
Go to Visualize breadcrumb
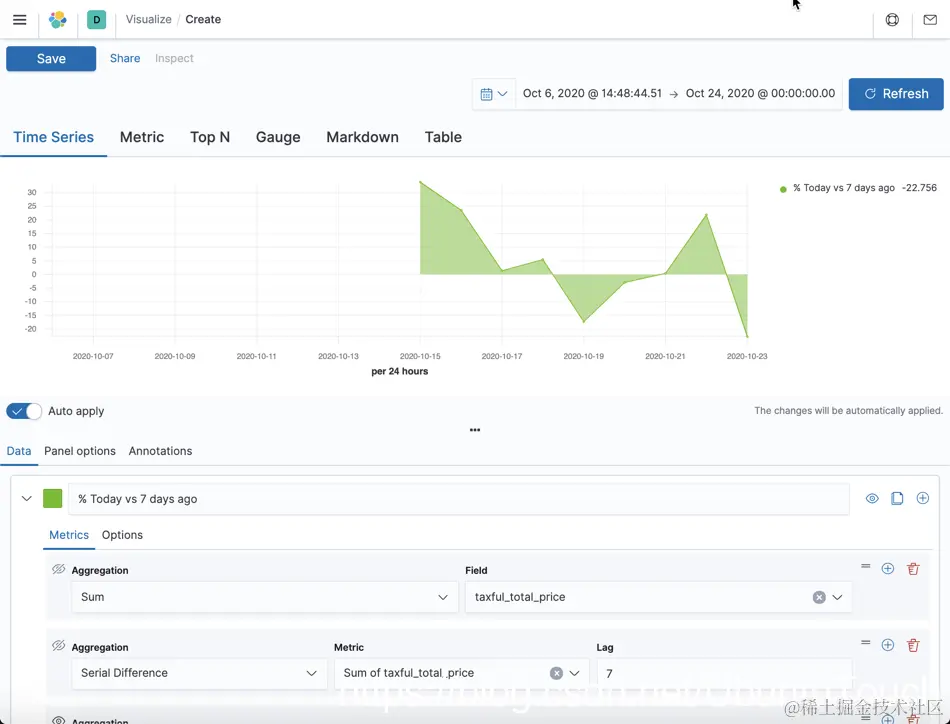(148, 19)
